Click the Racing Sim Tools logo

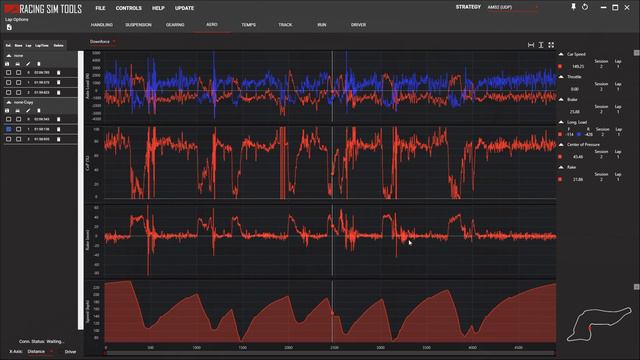point(43,9)
